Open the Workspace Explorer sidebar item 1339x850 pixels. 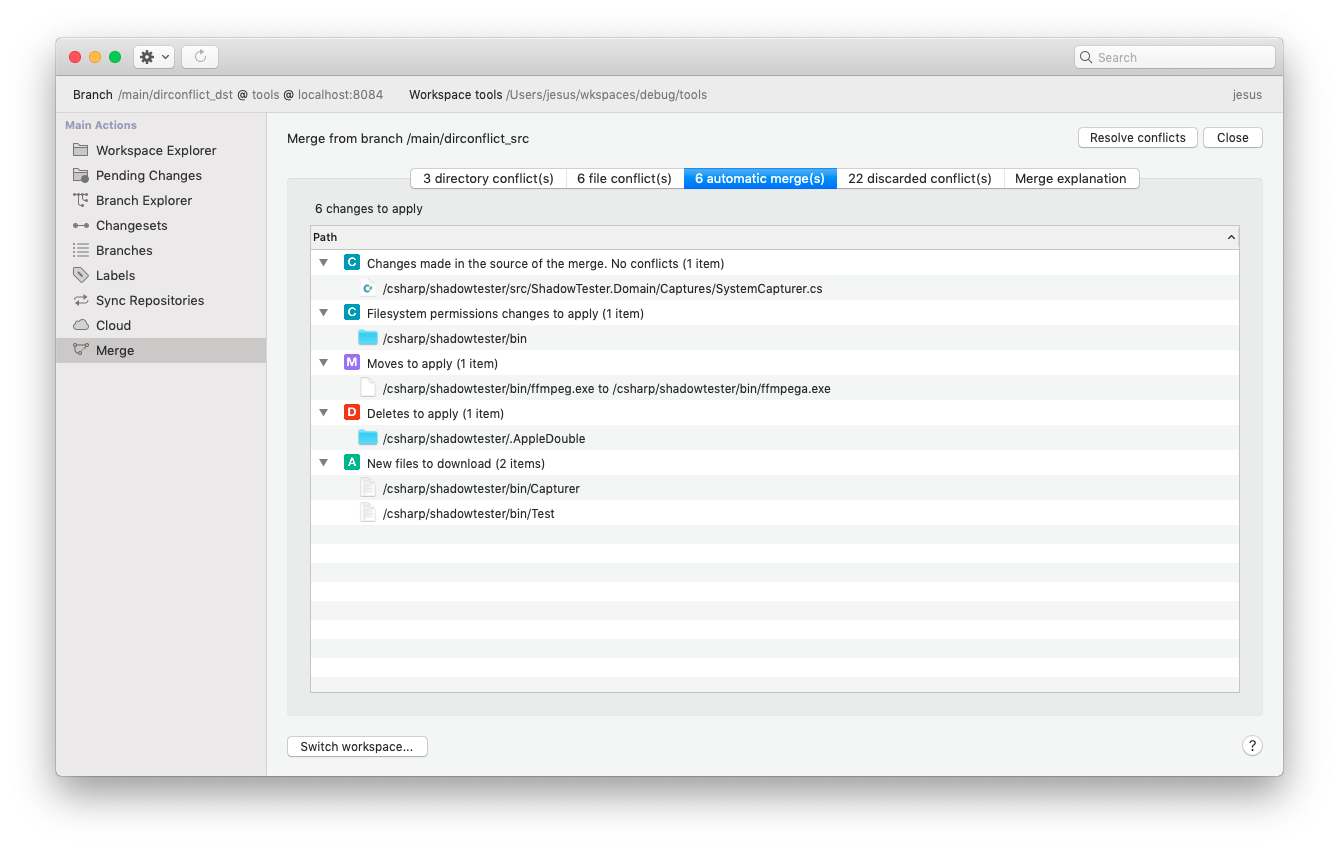pyautogui.click(x=155, y=150)
